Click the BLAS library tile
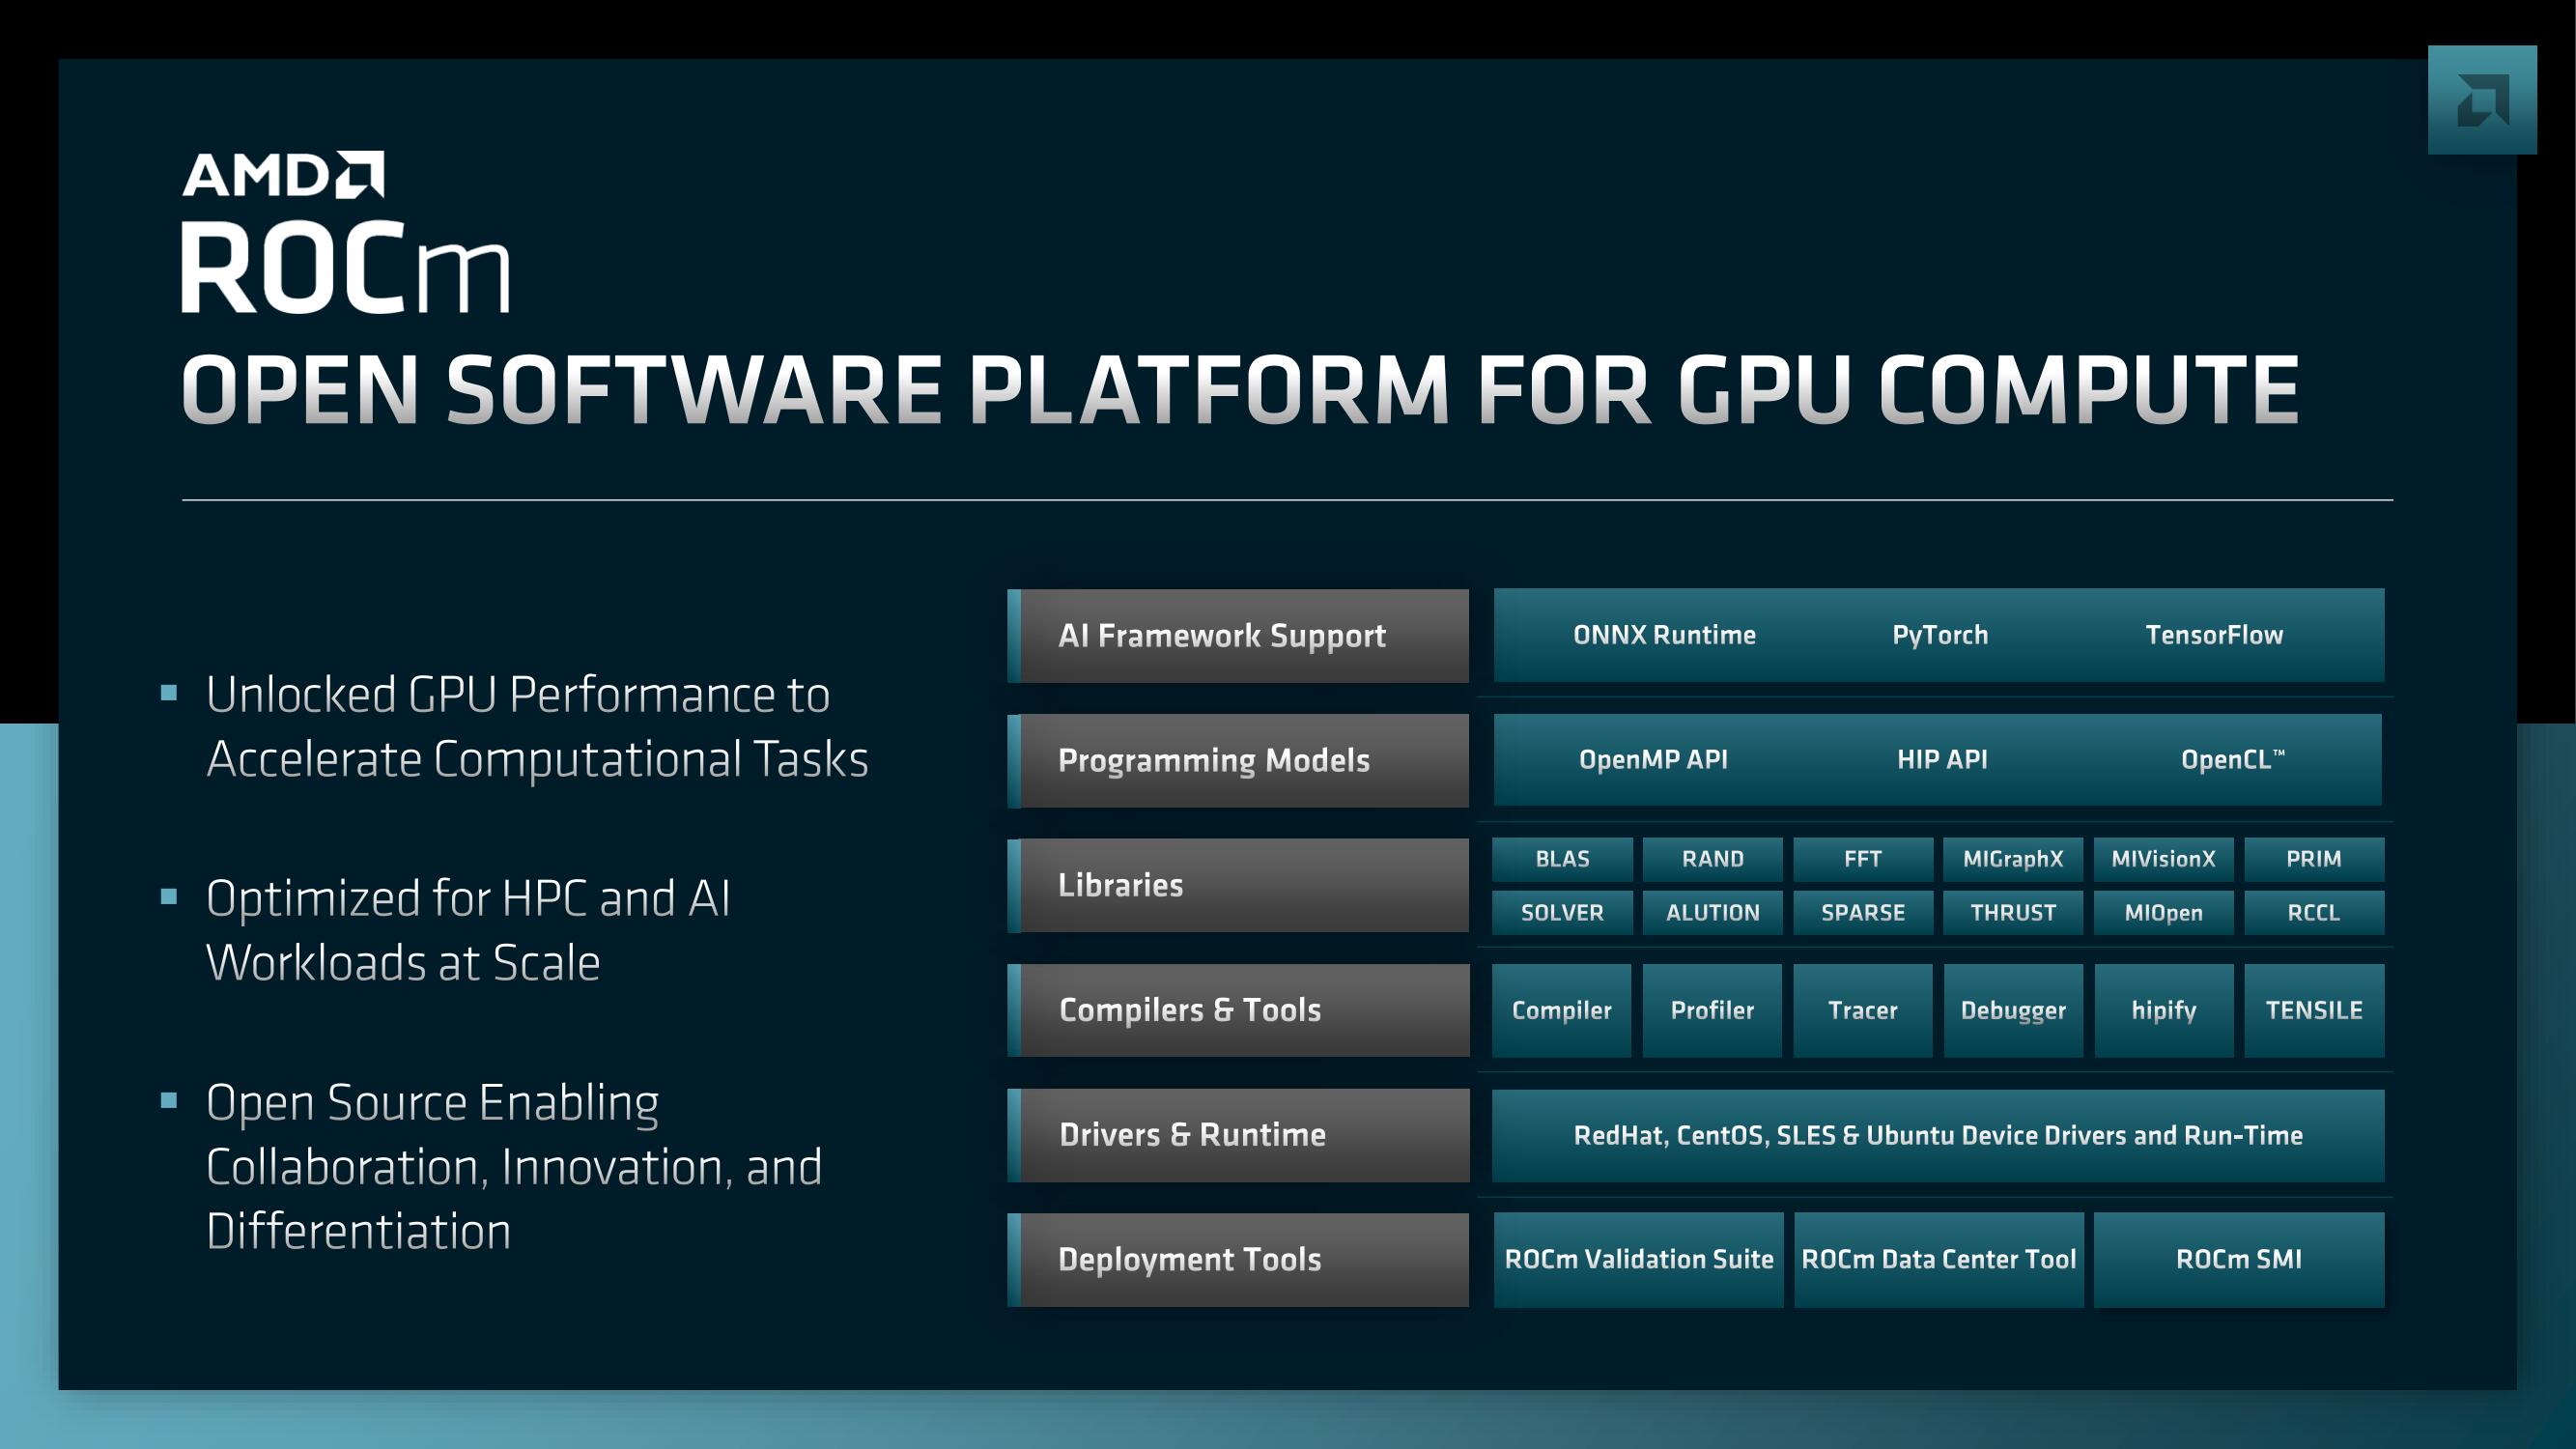2576x1449 pixels. click(1562, 859)
